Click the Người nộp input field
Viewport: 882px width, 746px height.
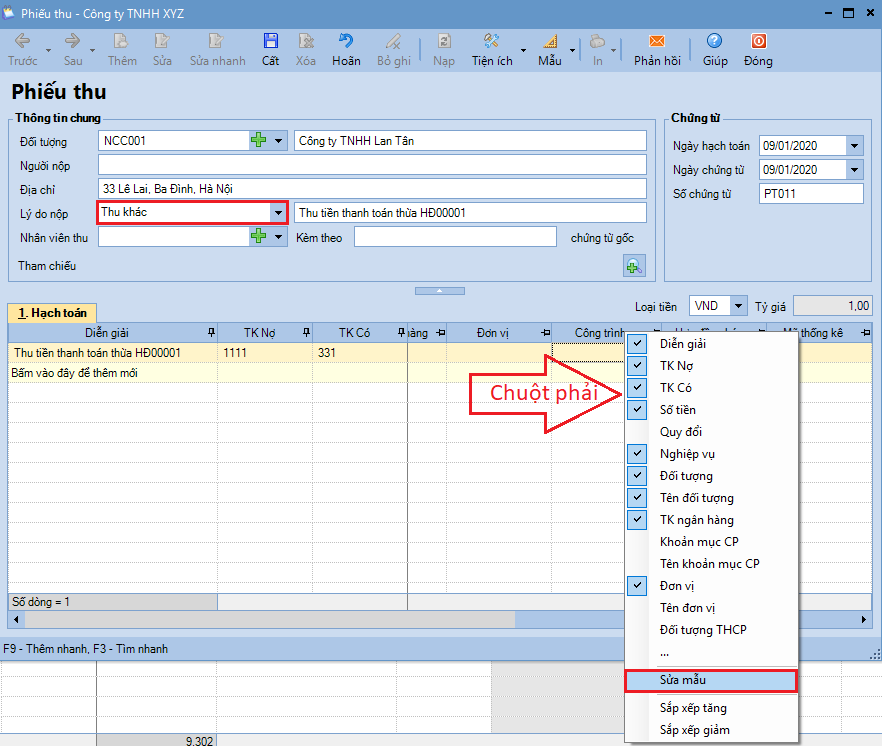coord(372,165)
